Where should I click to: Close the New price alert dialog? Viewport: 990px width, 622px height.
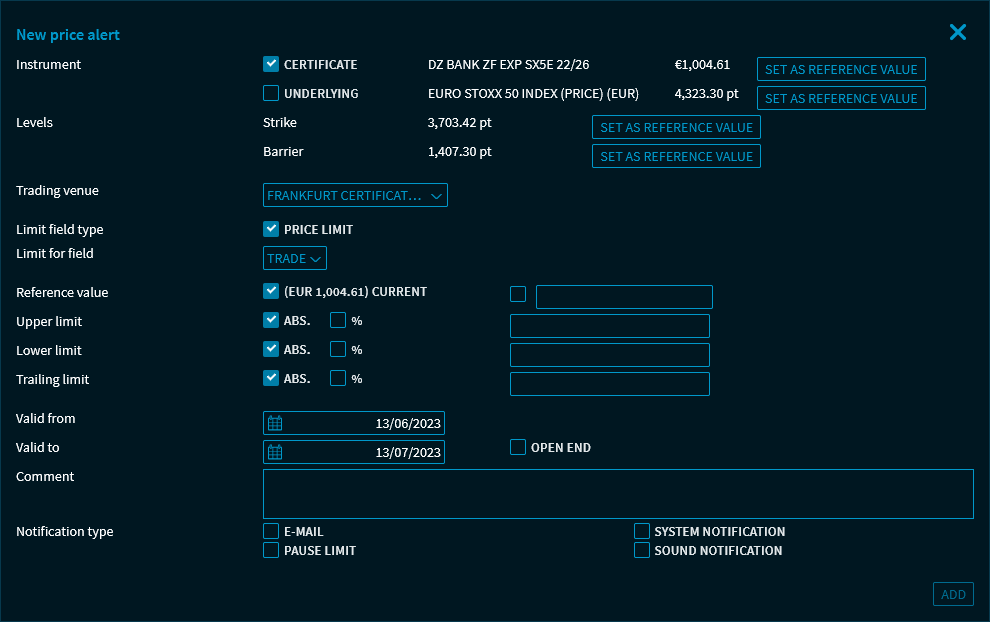point(957,33)
